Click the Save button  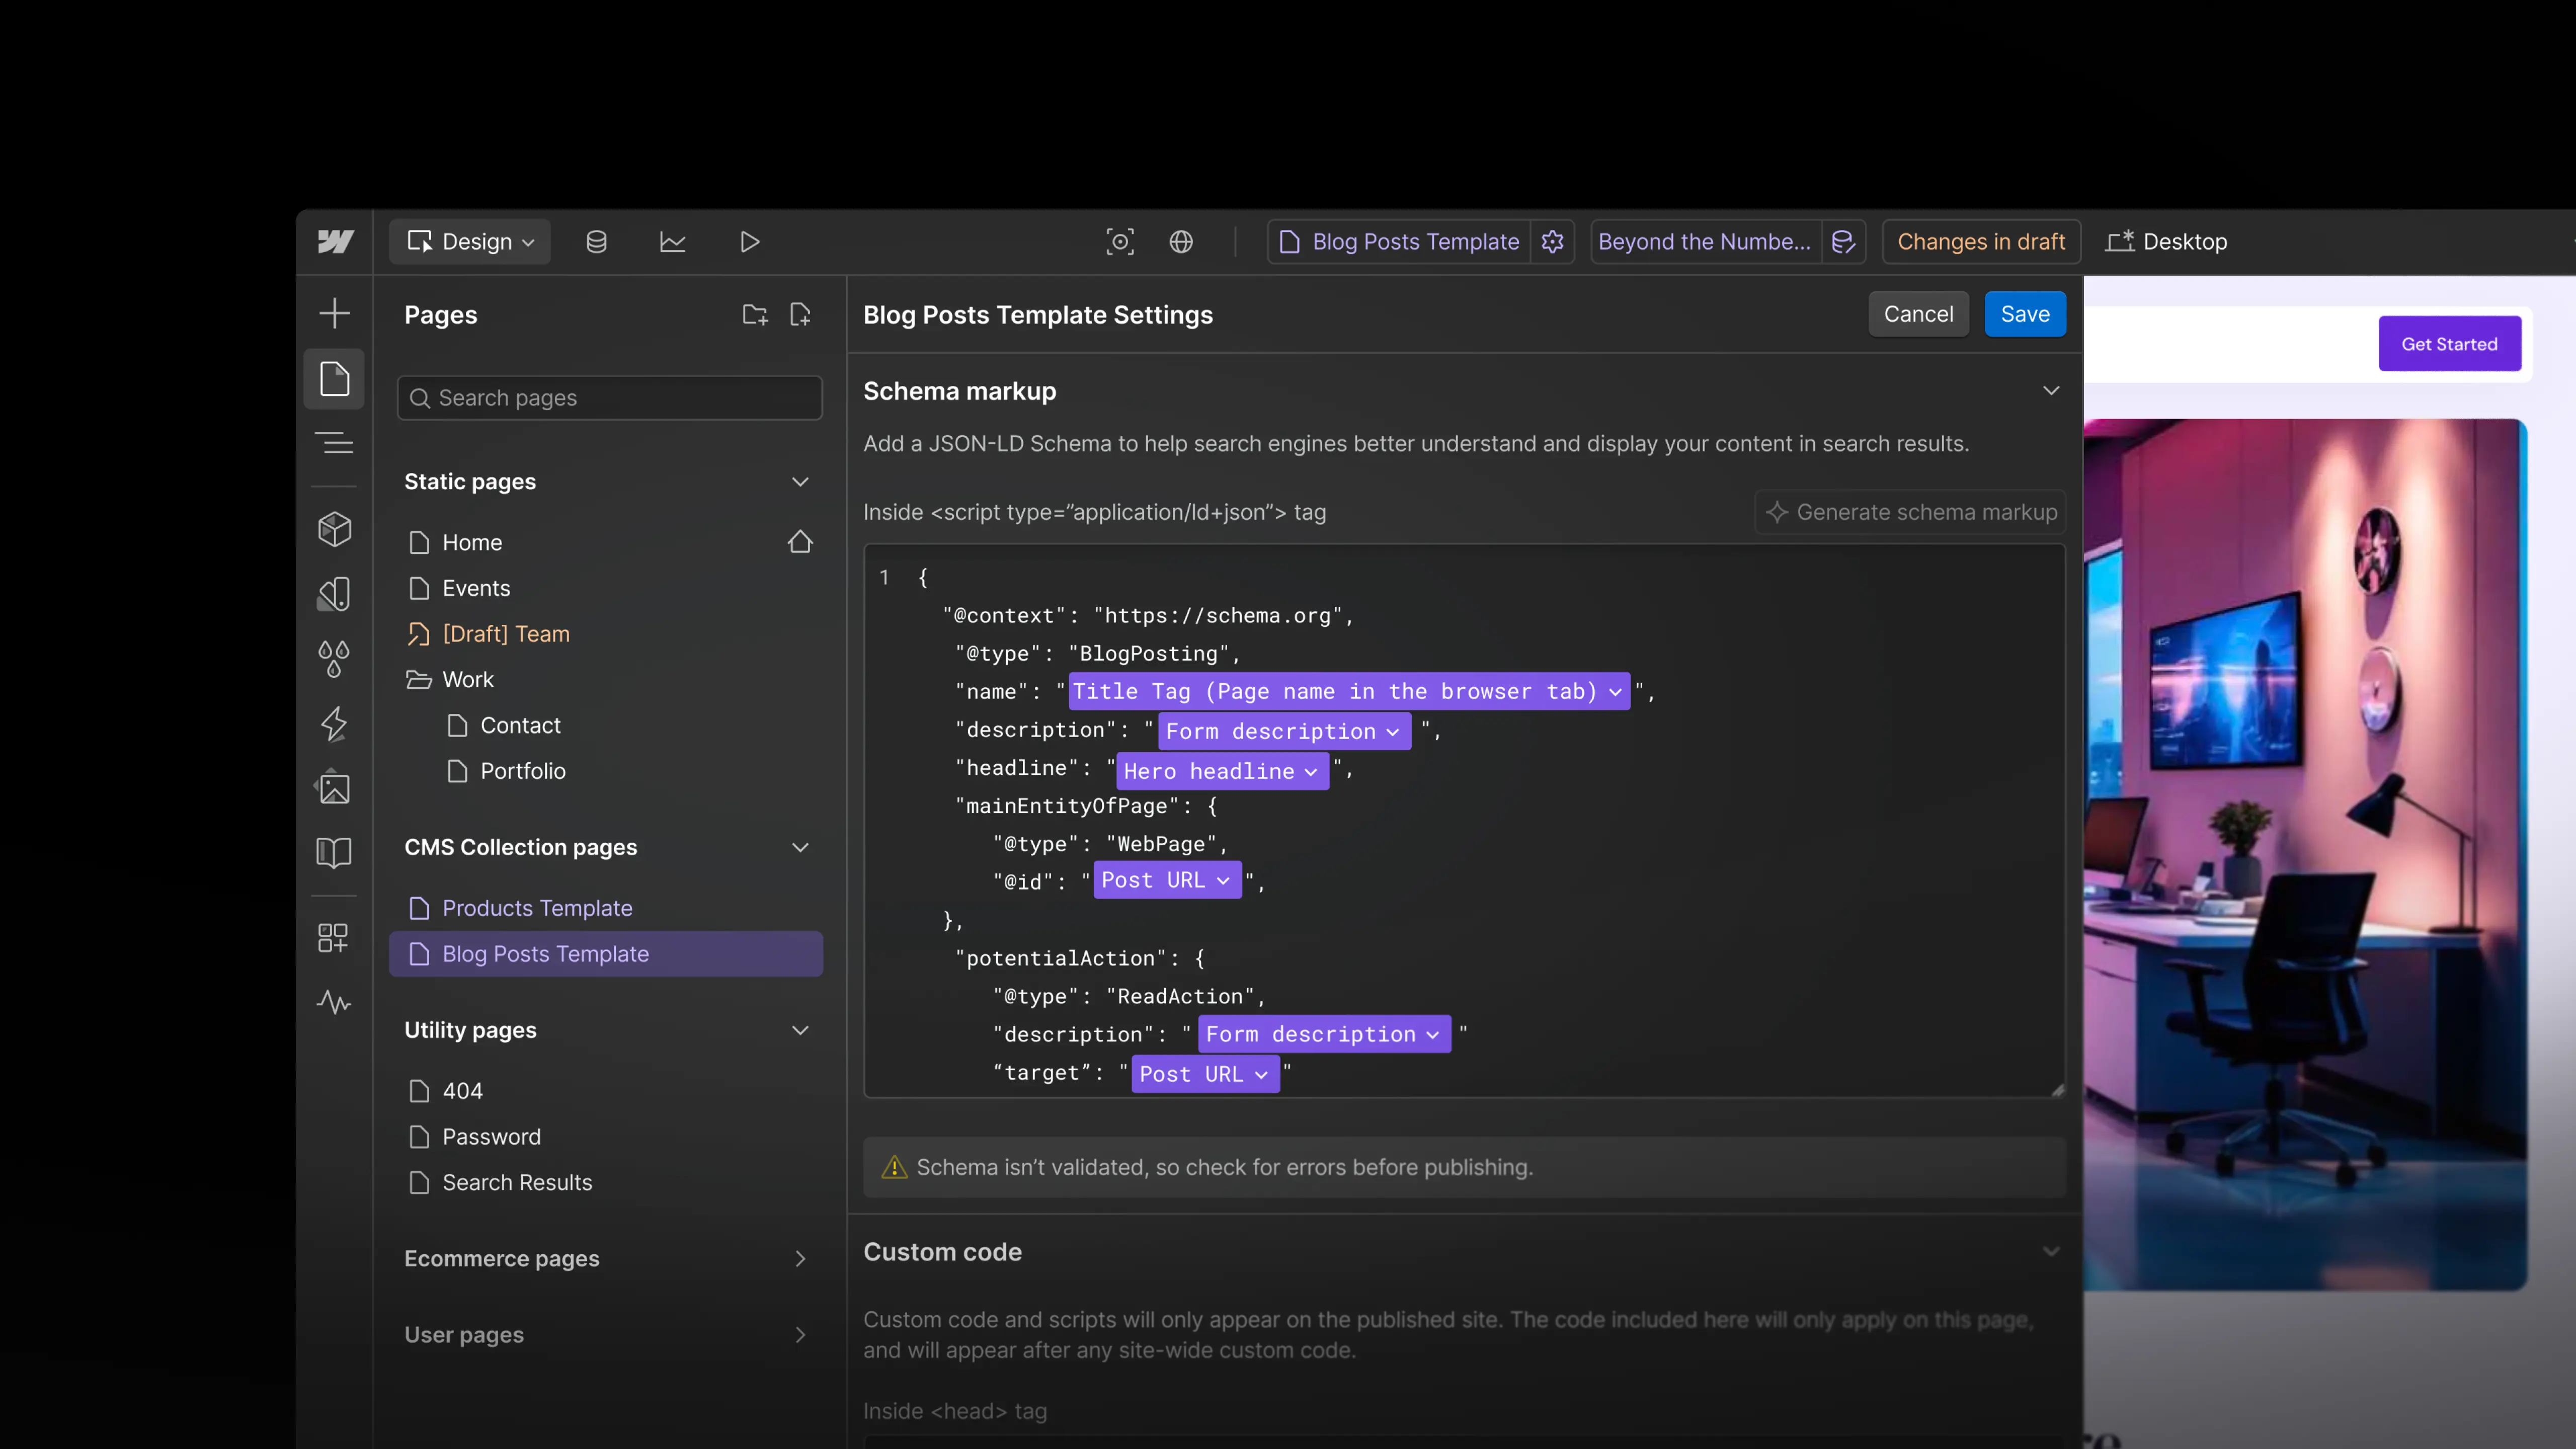(x=2024, y=314)
